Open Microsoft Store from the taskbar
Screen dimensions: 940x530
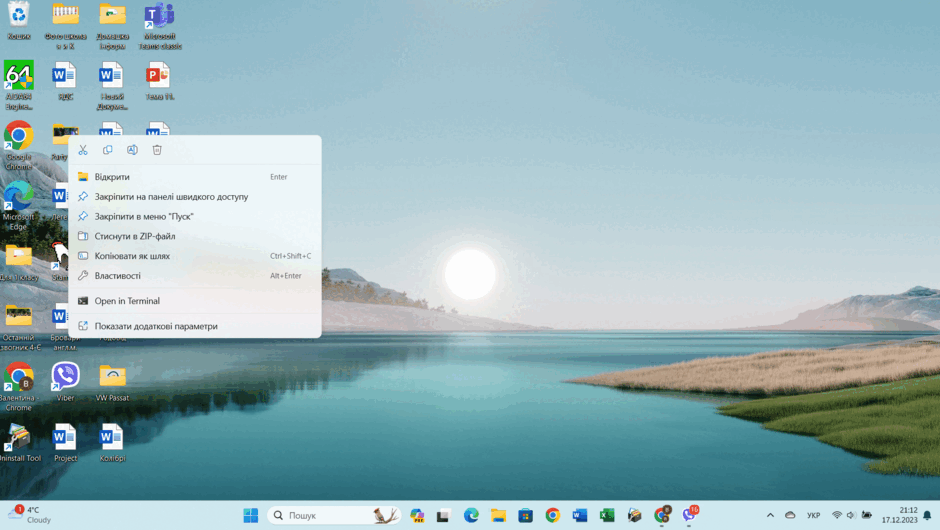(x=526, y=515)
